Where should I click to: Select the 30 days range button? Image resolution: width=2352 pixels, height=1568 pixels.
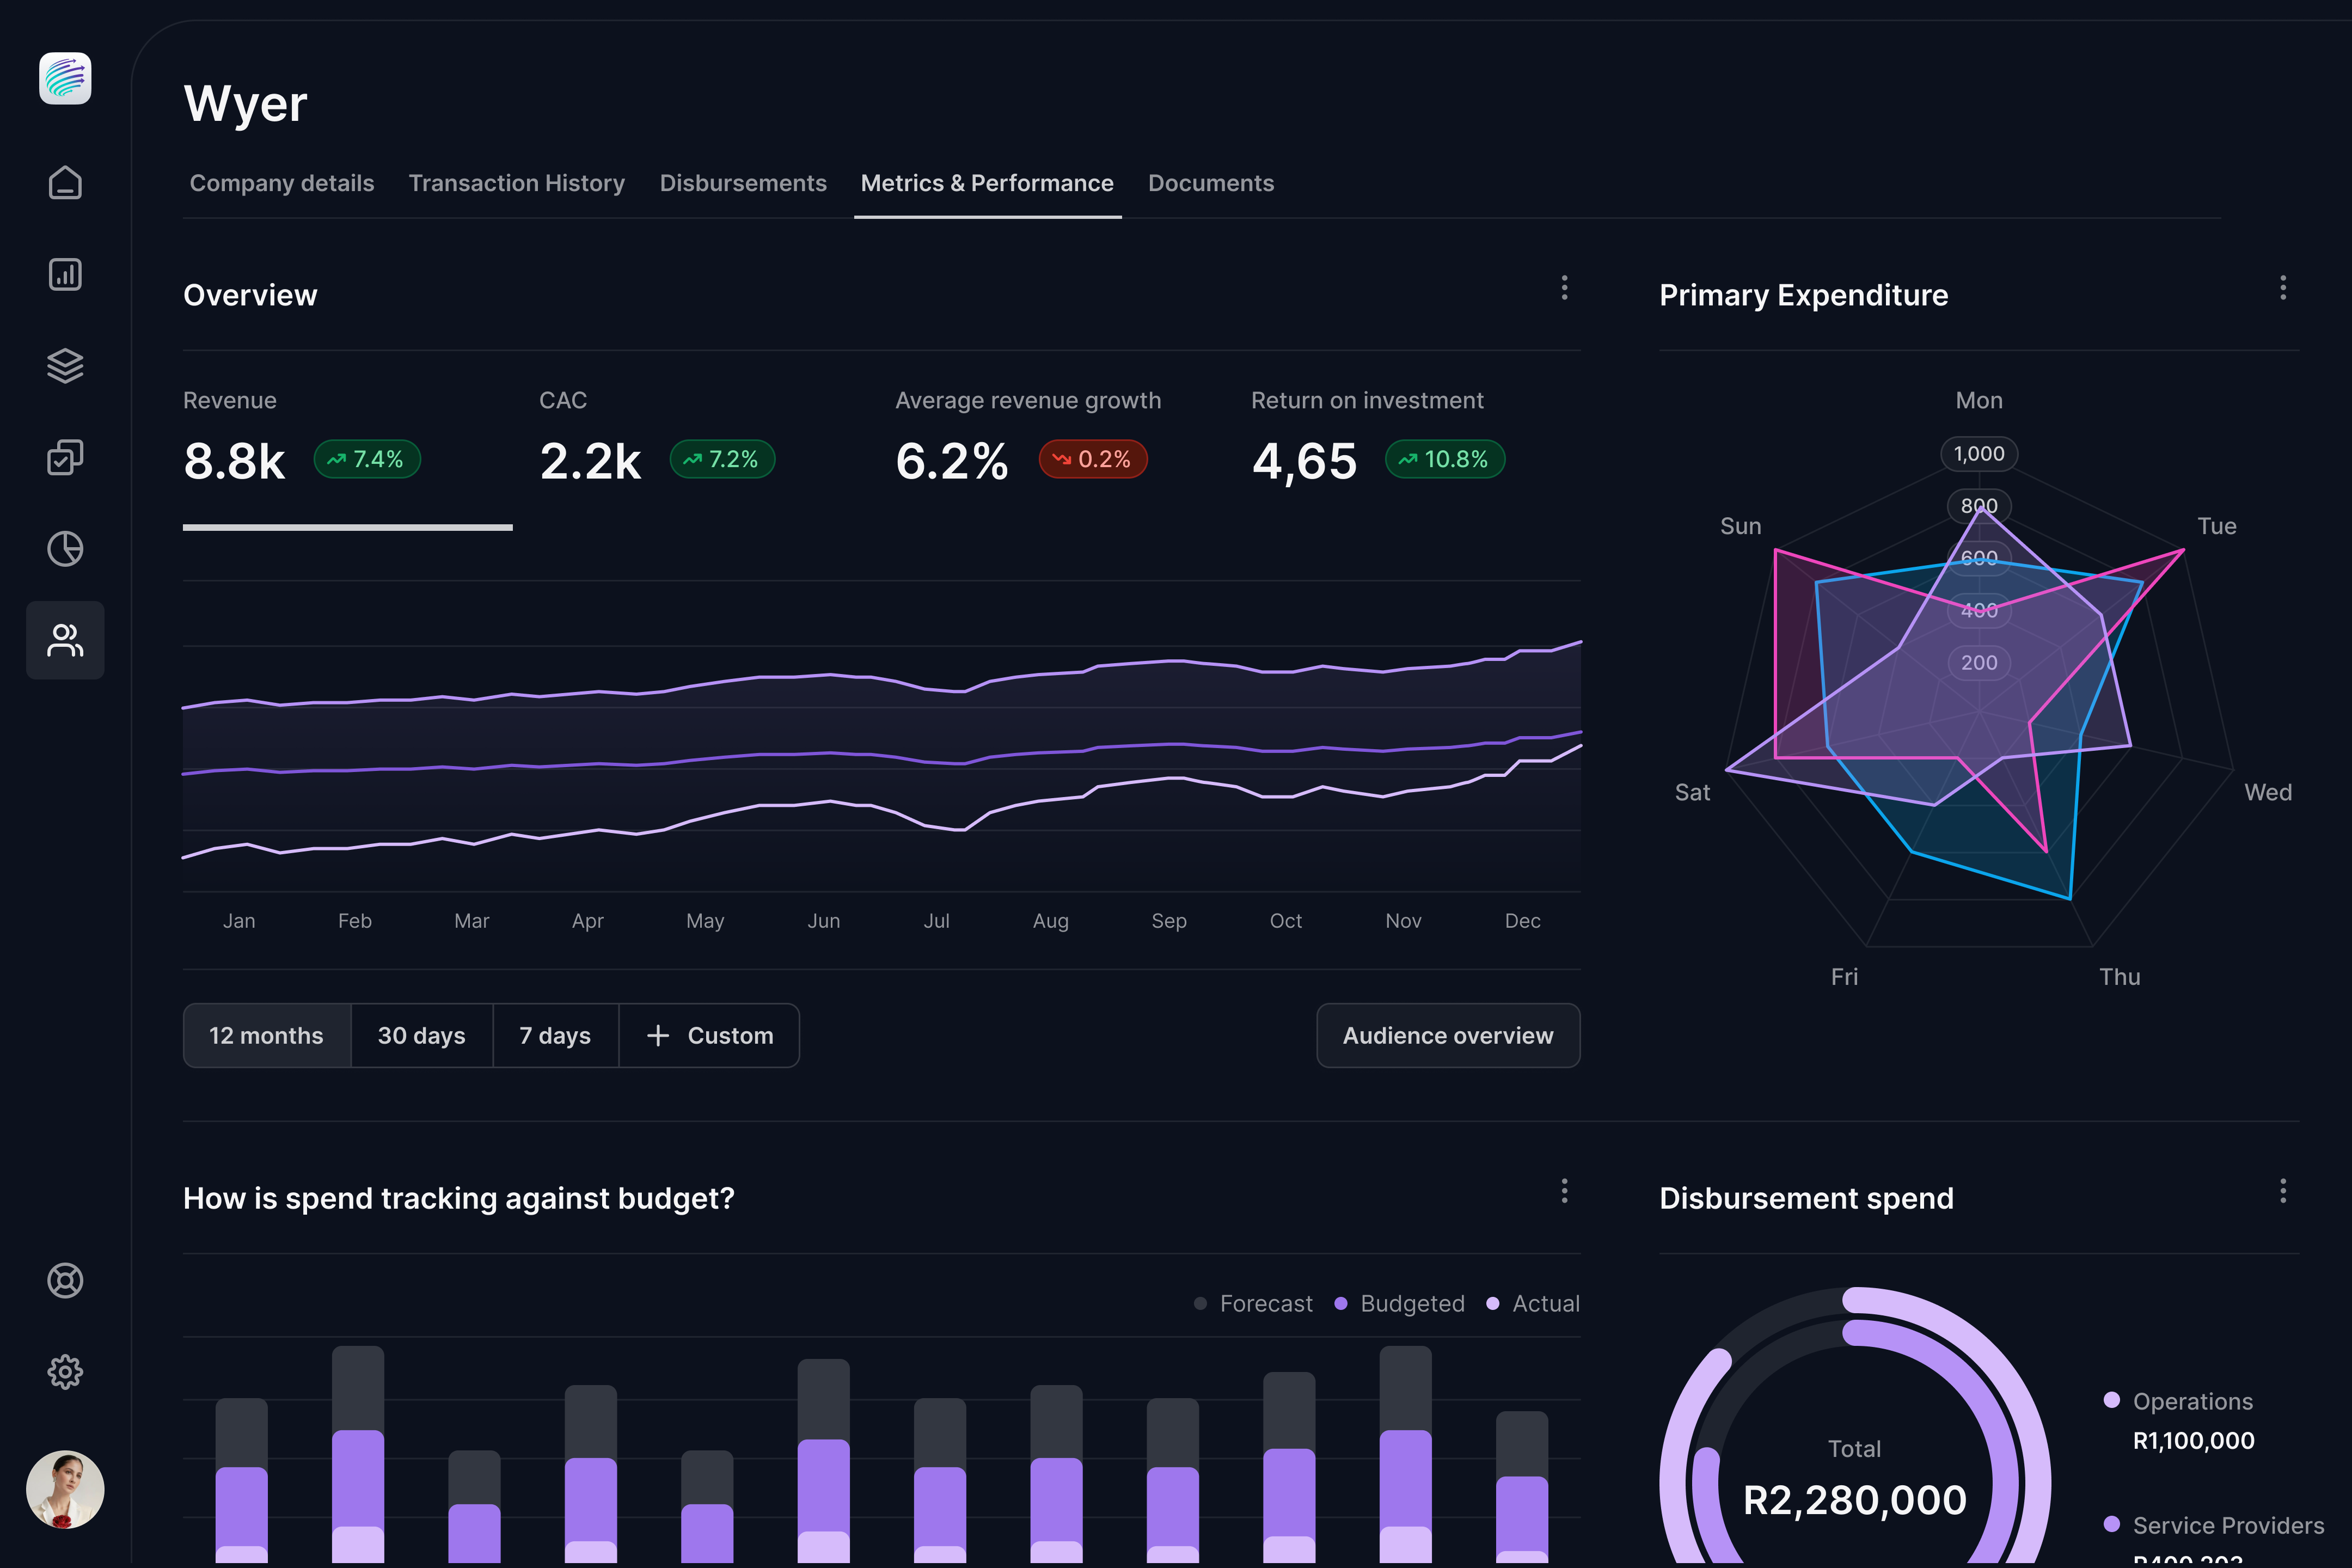click(422, 1036)
